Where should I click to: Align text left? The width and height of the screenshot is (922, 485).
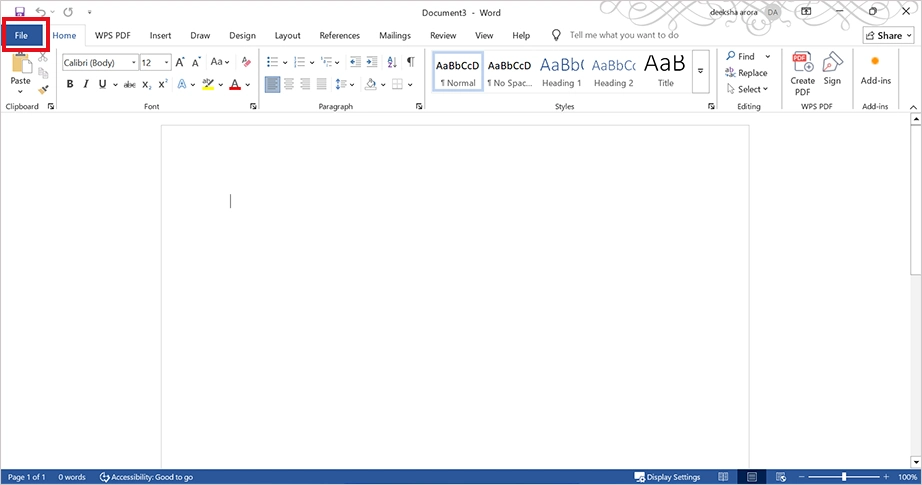pos(272,84)
